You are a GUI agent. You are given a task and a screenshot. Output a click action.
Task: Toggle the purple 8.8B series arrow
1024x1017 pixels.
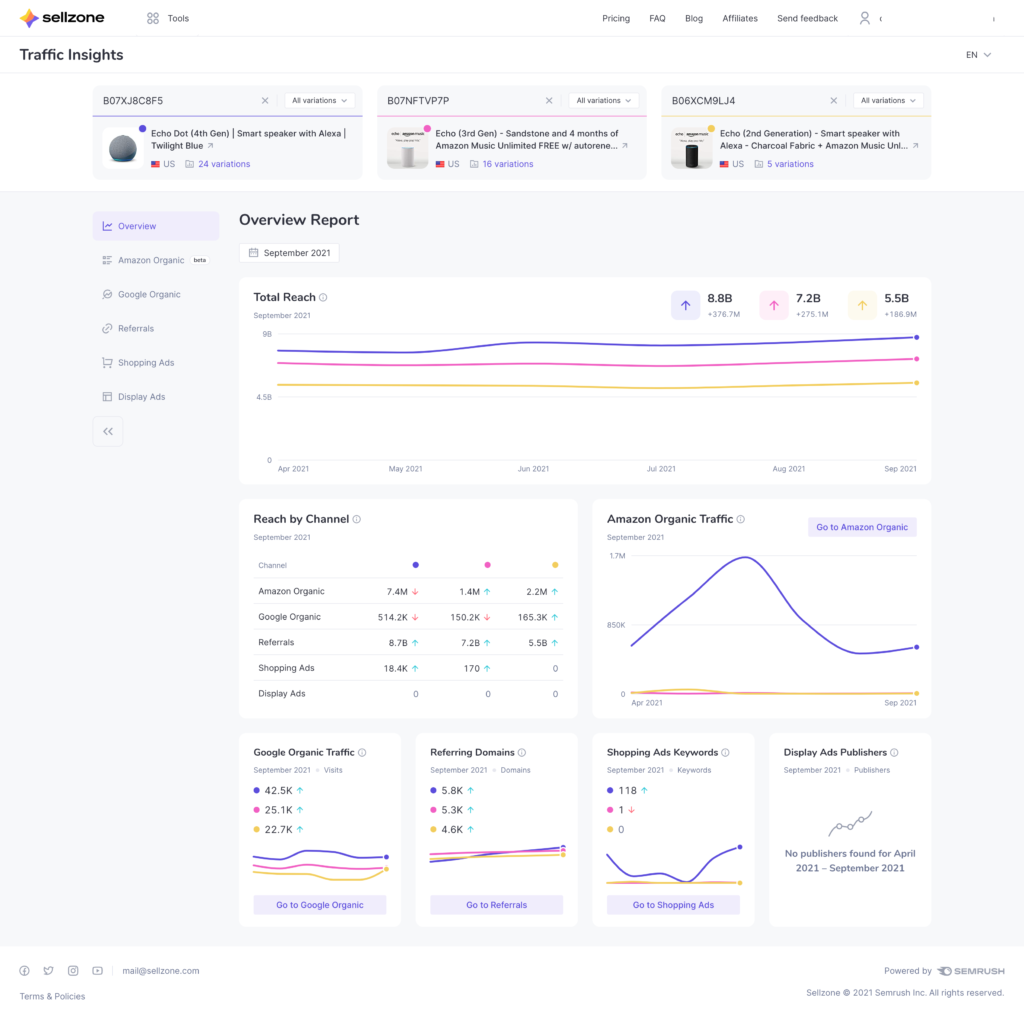click(x=685, y=306)
